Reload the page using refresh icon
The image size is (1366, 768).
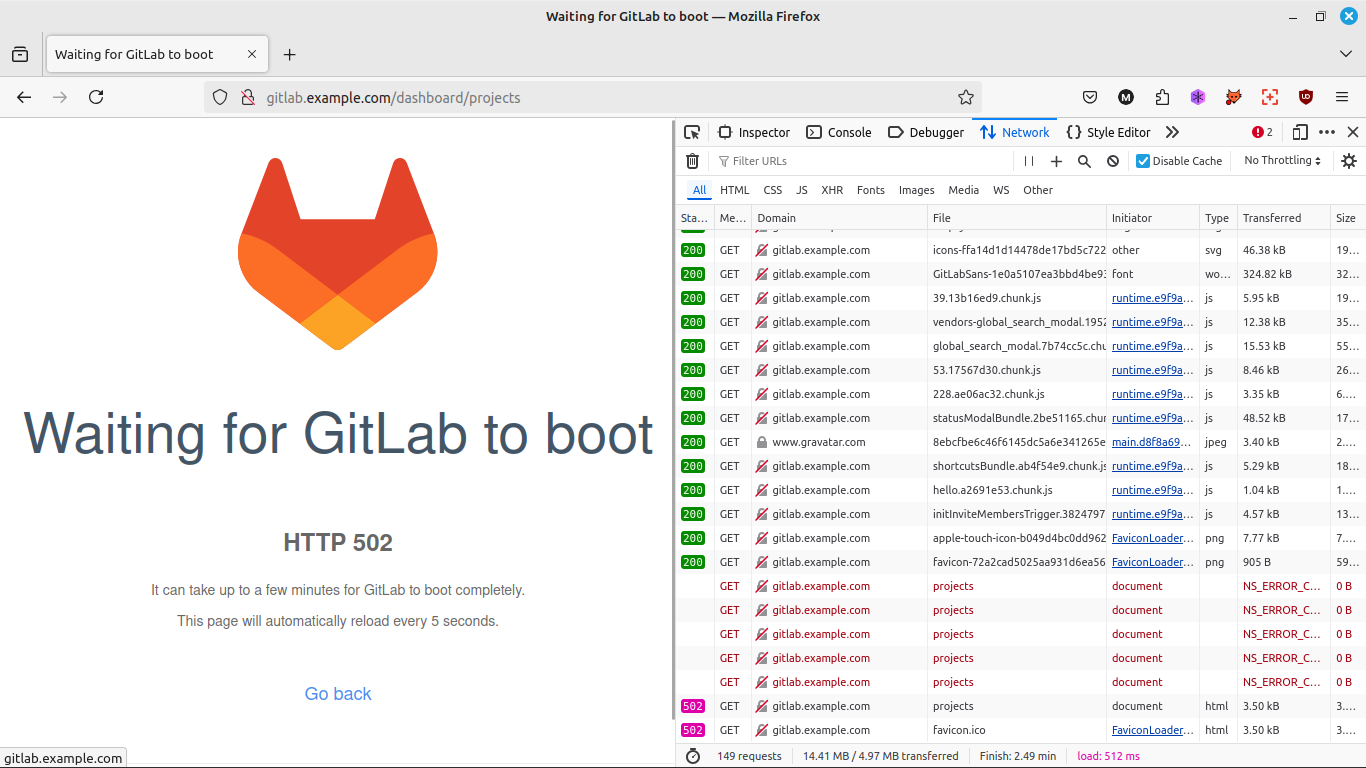tap(96, 97)
